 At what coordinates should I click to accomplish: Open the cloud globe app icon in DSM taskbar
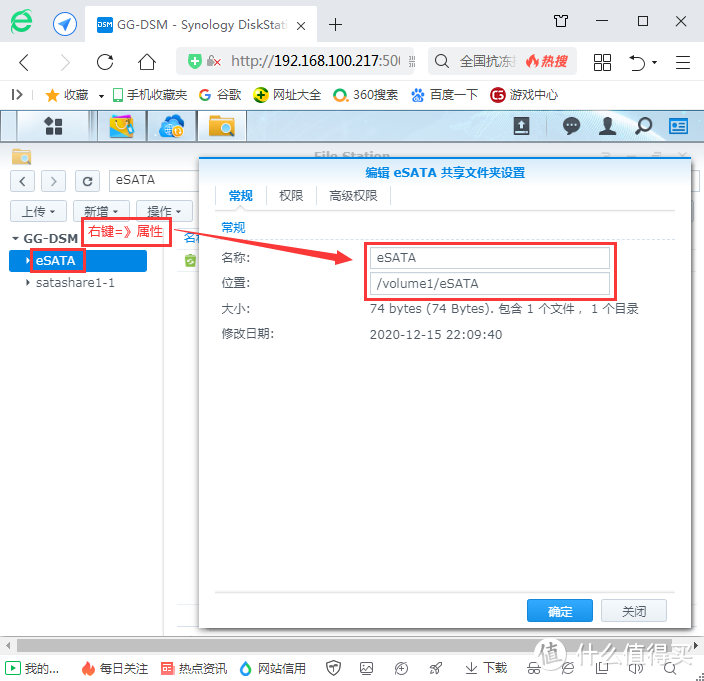pos(172,126)
